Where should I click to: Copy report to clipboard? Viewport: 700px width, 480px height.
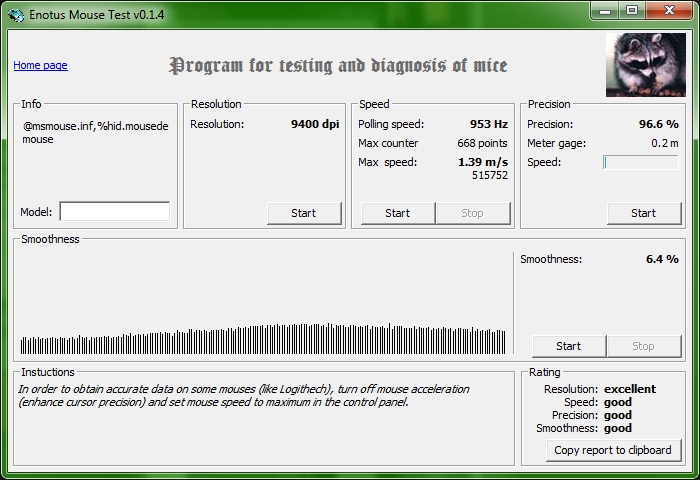pyautogui.click(x=613, y=450)
